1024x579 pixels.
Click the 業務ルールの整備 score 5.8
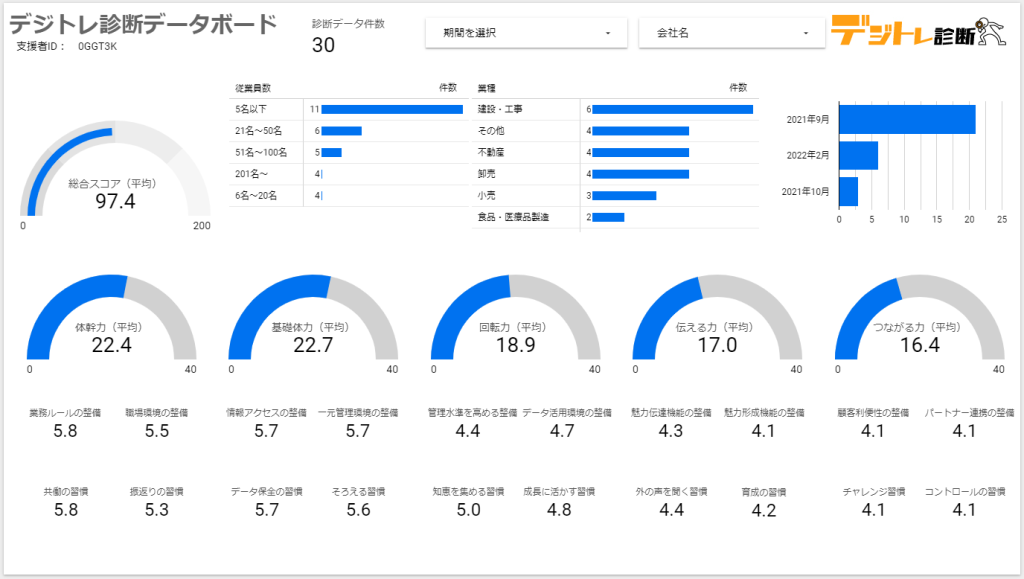point(65,432)
